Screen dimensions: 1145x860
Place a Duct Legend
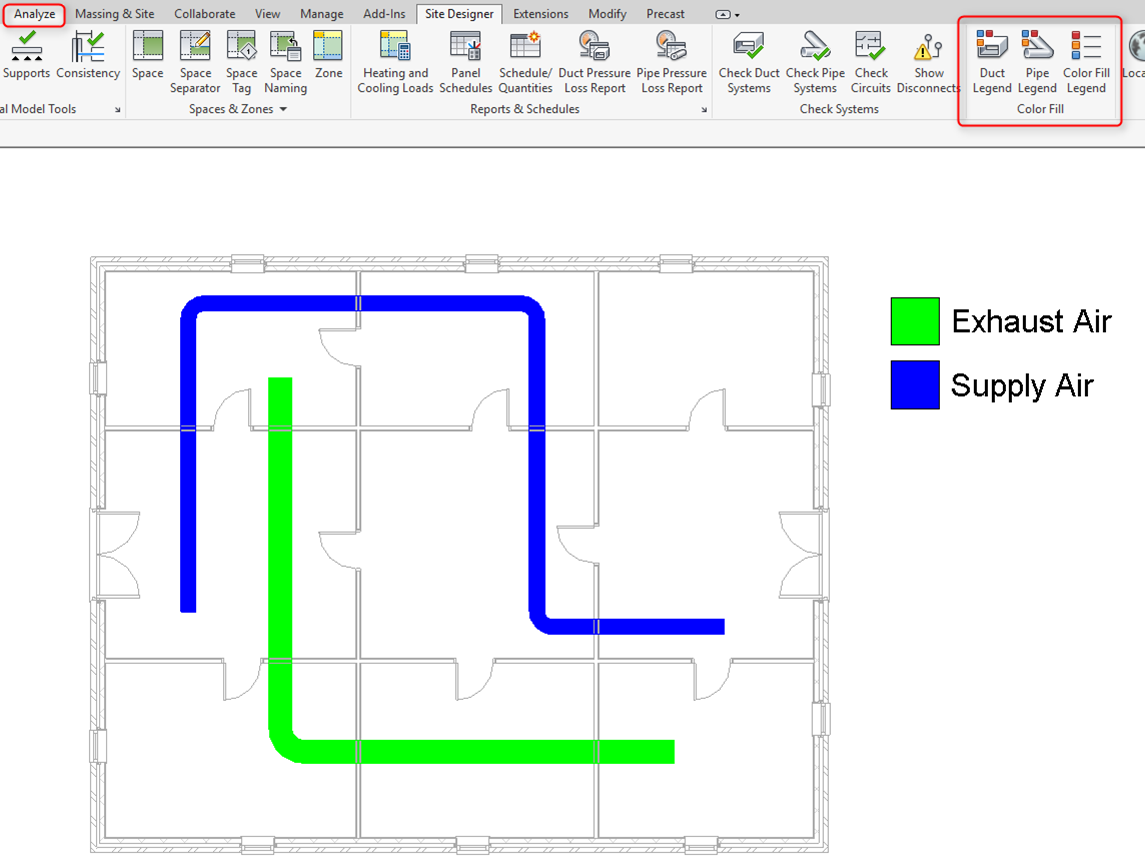click(991, 60)
